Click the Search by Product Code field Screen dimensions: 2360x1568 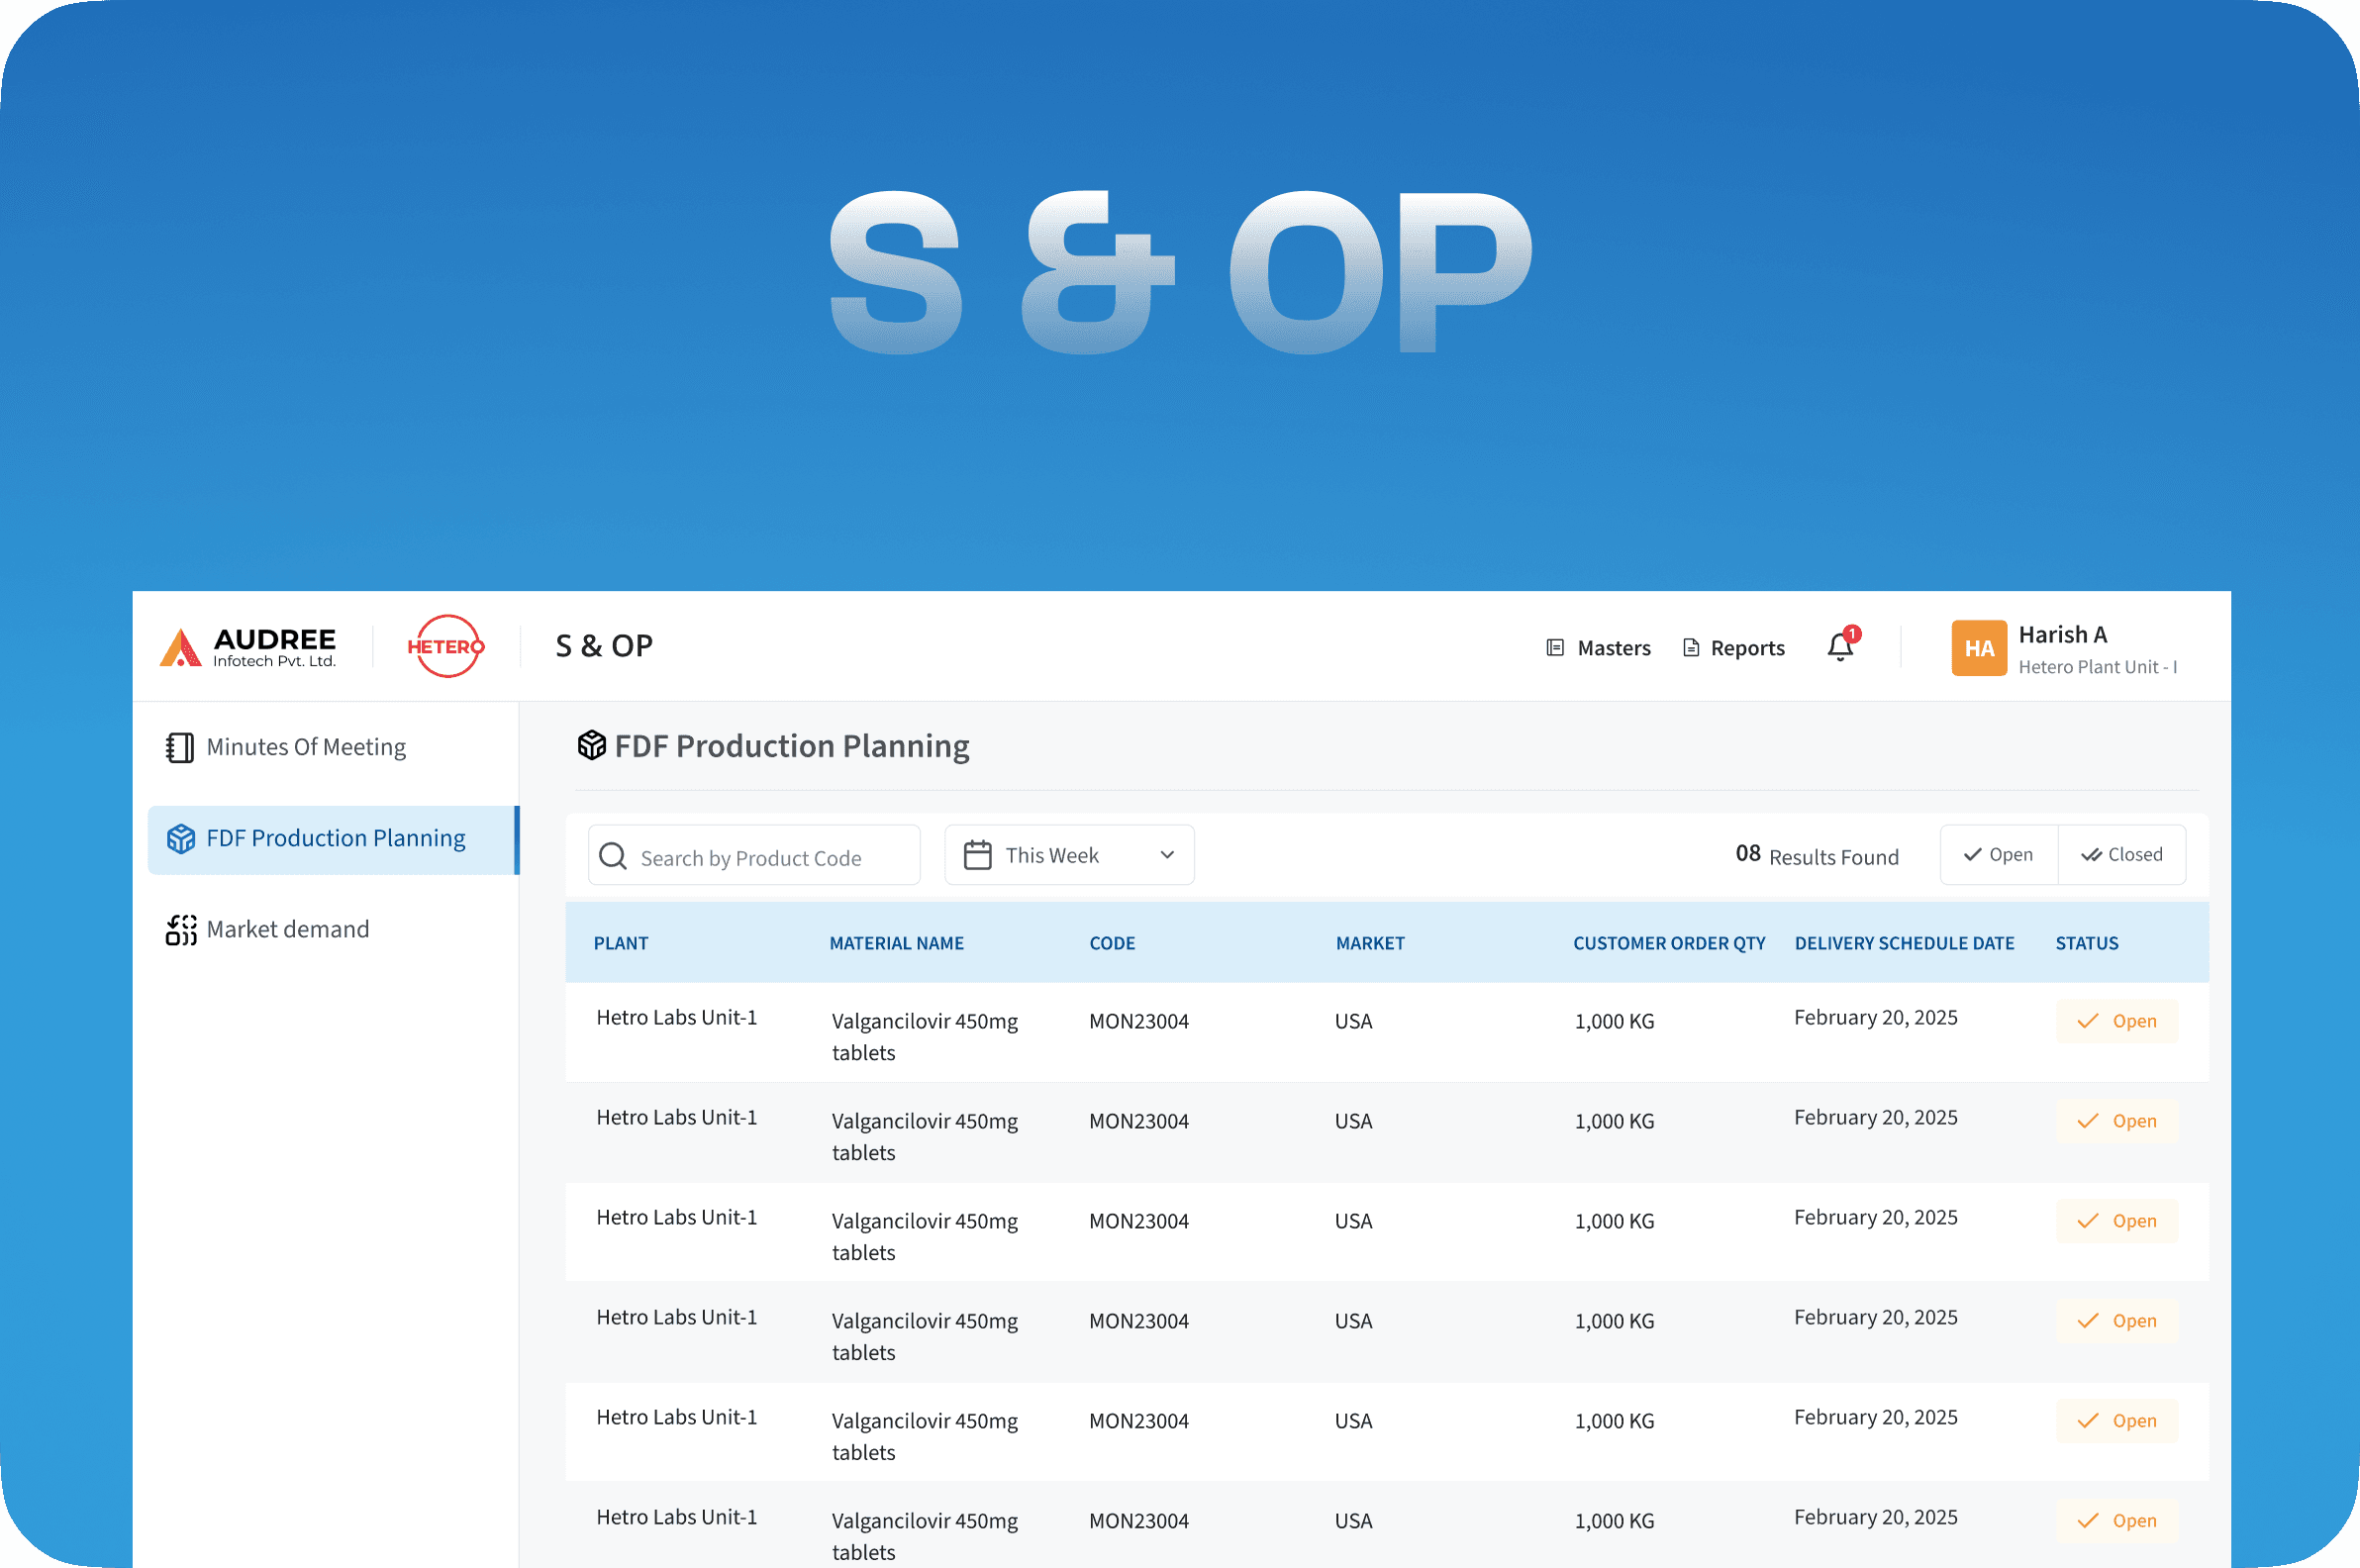(x=770, y=858)
